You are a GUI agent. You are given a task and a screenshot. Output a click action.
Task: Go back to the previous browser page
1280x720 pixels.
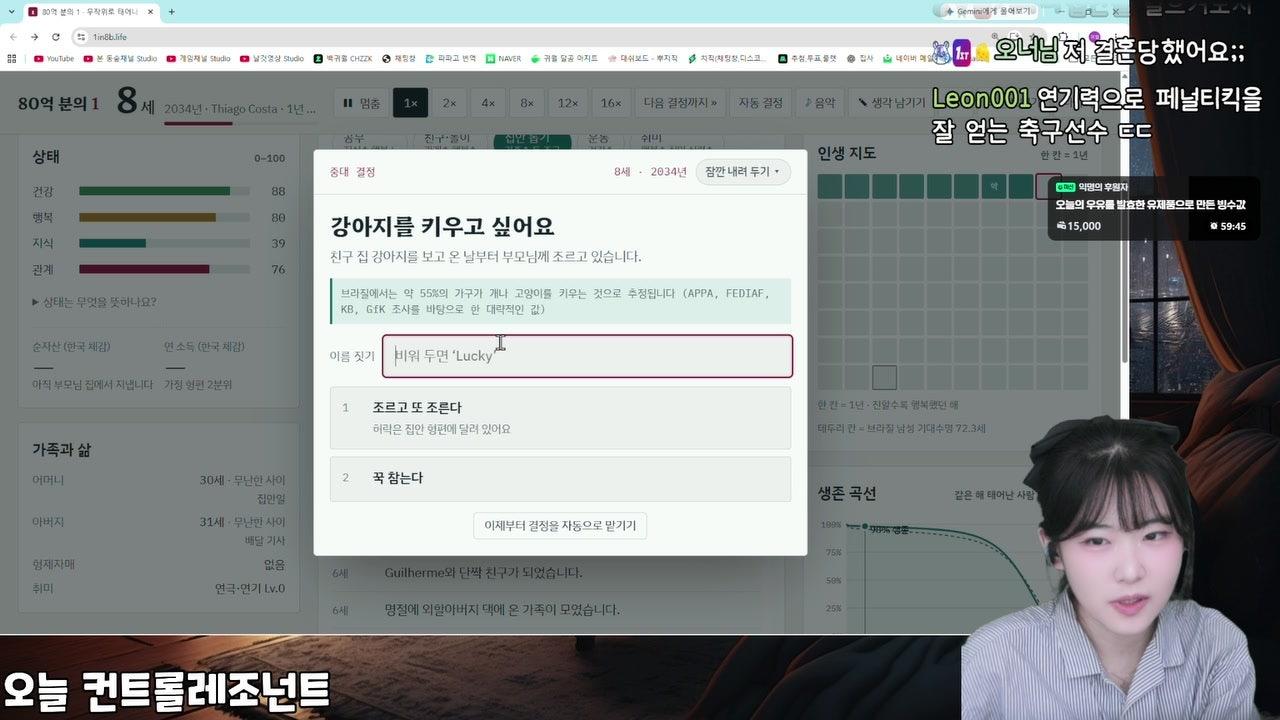12,37
